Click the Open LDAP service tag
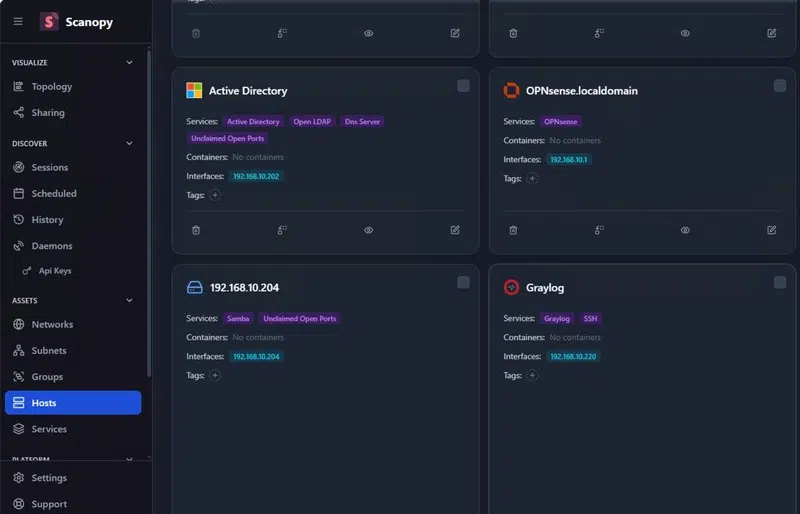Screen dimensions: 800x514 (312, 121)
